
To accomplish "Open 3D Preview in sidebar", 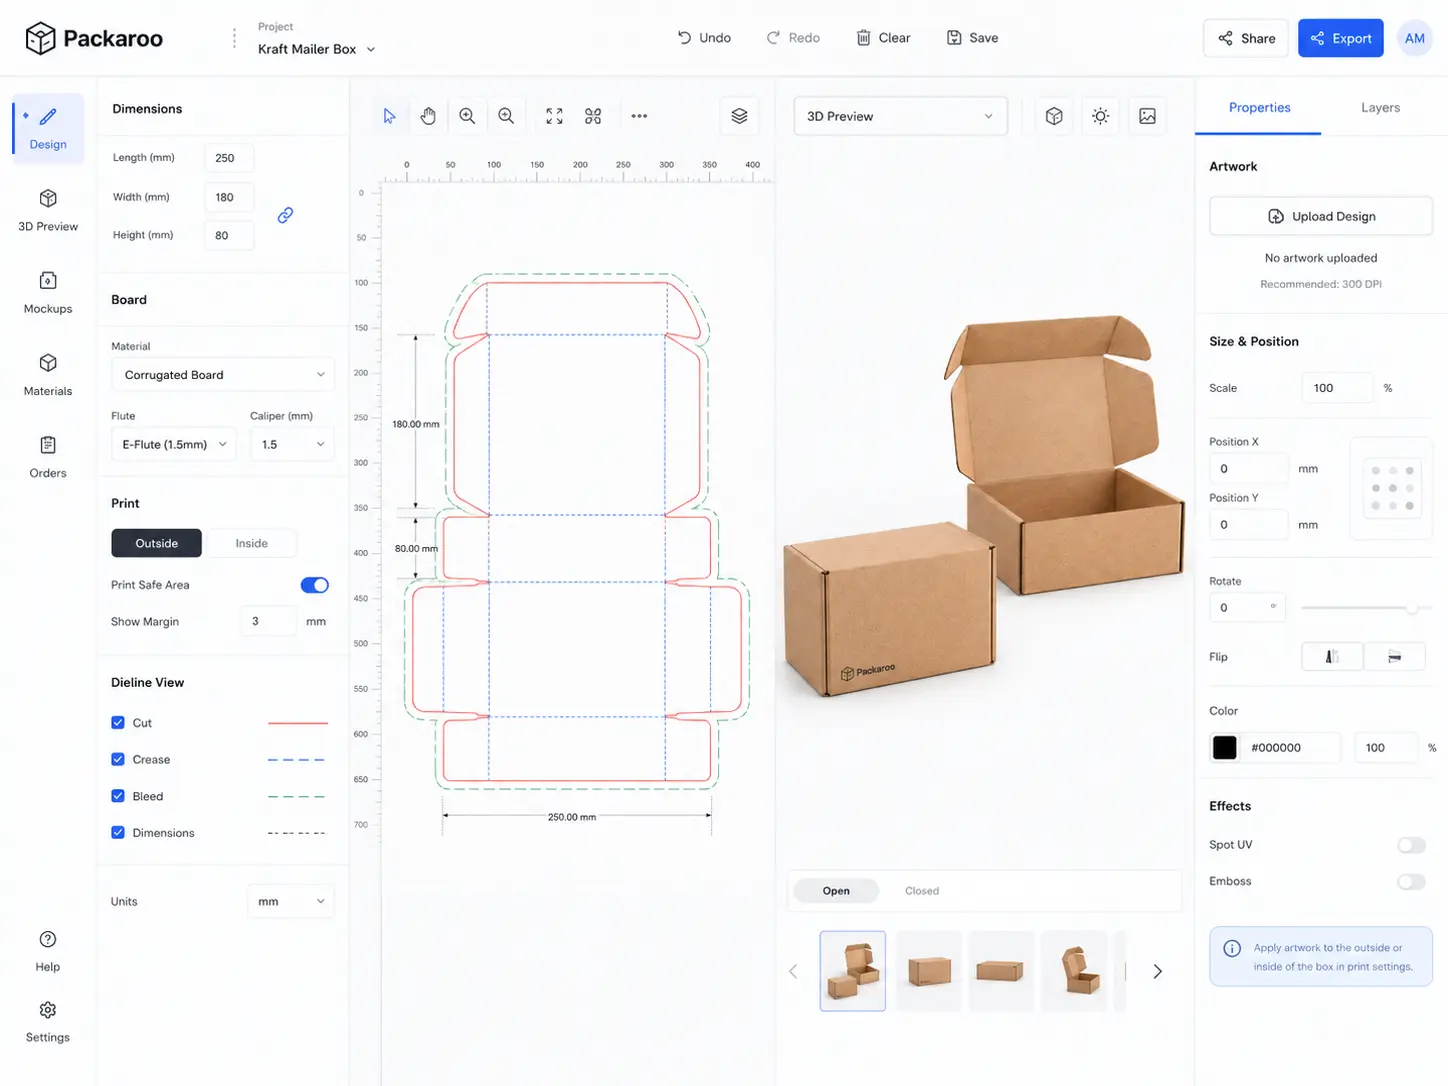I will (x=48, y=211).
